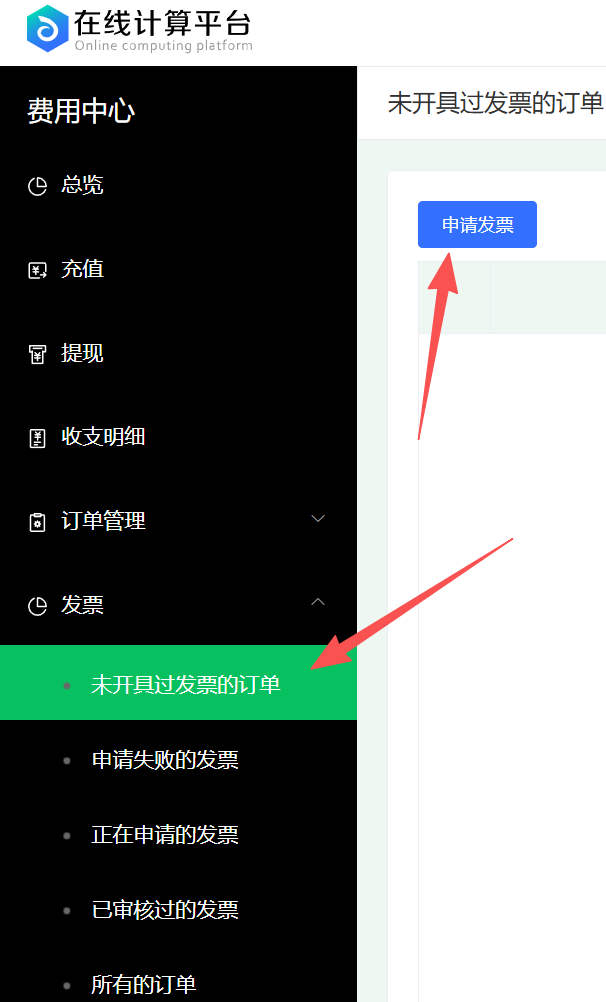This screenshot has height=1002, width=606.
Task: Click the blue 申请发票 button
Action: 478,224
